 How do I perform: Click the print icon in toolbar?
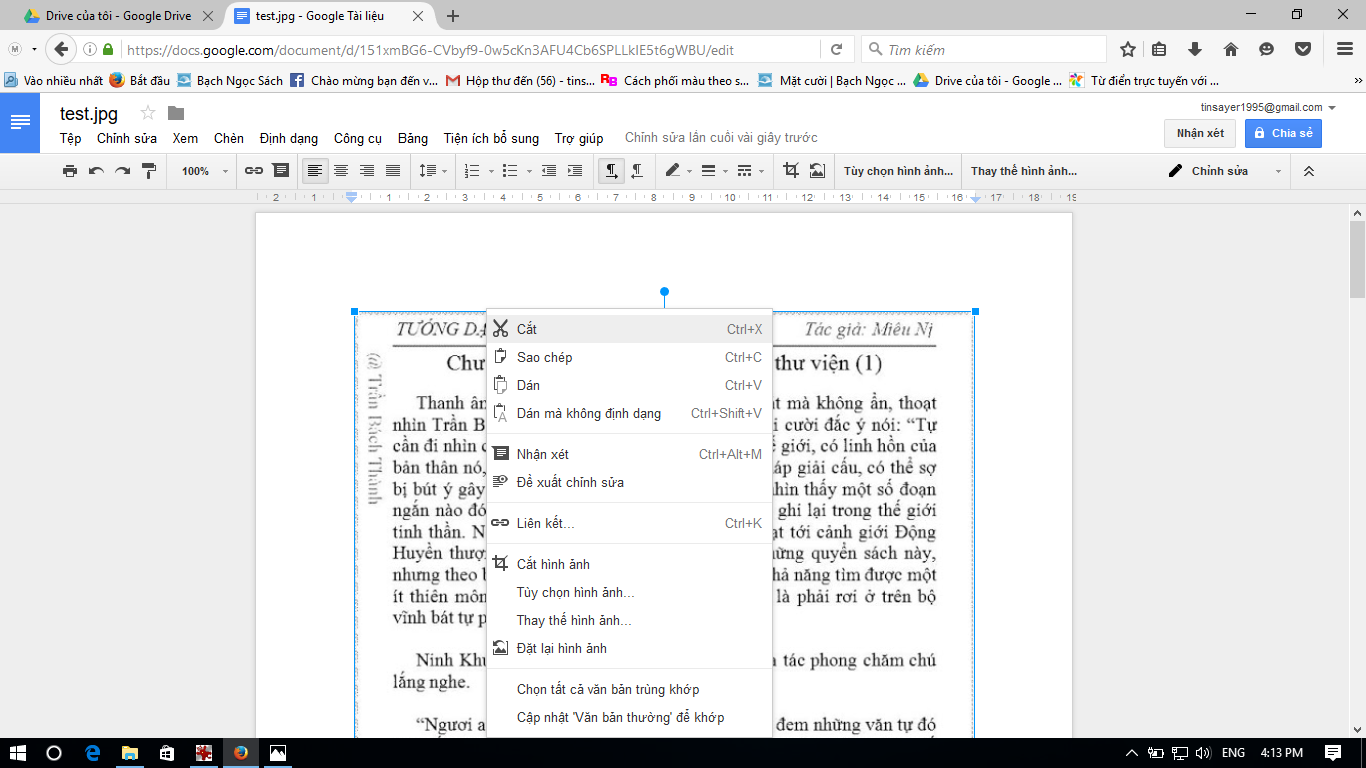(x=70, y=171)
